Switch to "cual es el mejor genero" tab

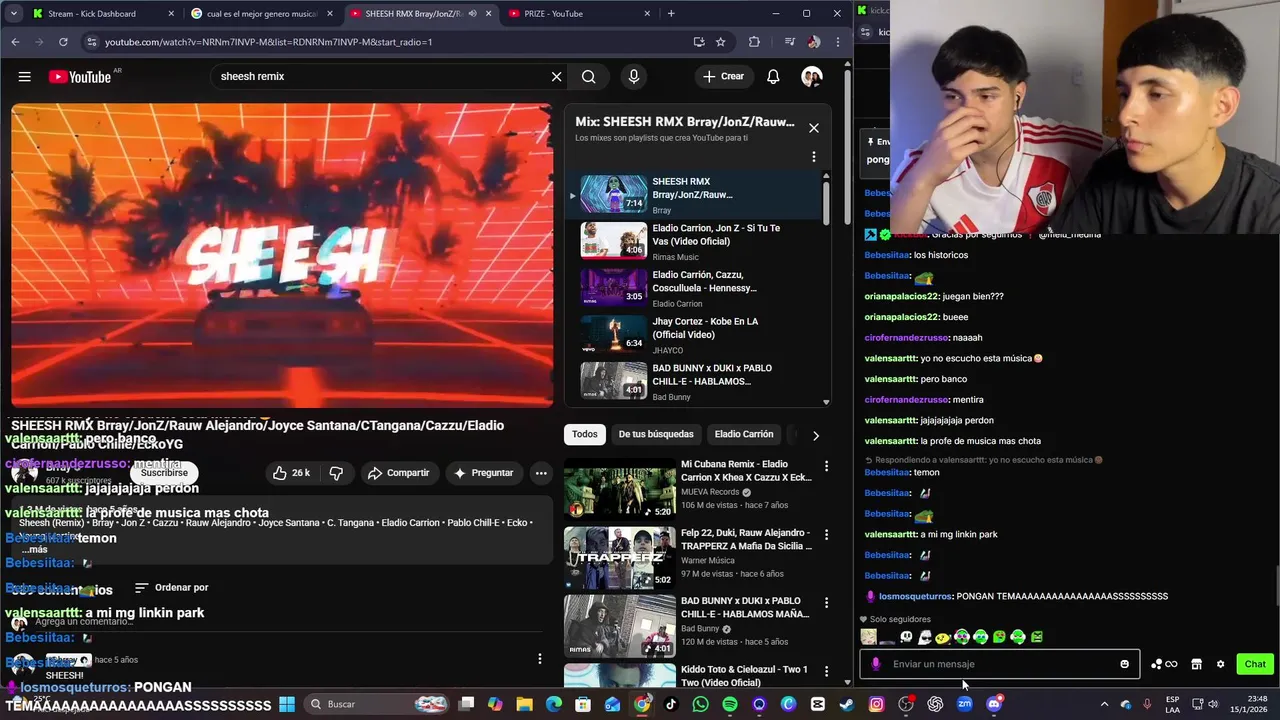[262, 14]
